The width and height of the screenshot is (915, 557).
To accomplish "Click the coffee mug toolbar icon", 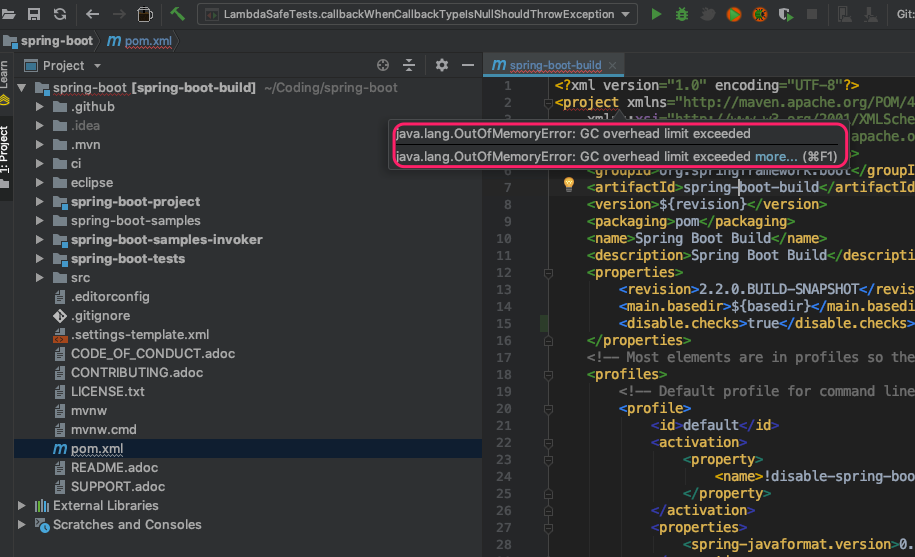I will [x=145, y=14].
